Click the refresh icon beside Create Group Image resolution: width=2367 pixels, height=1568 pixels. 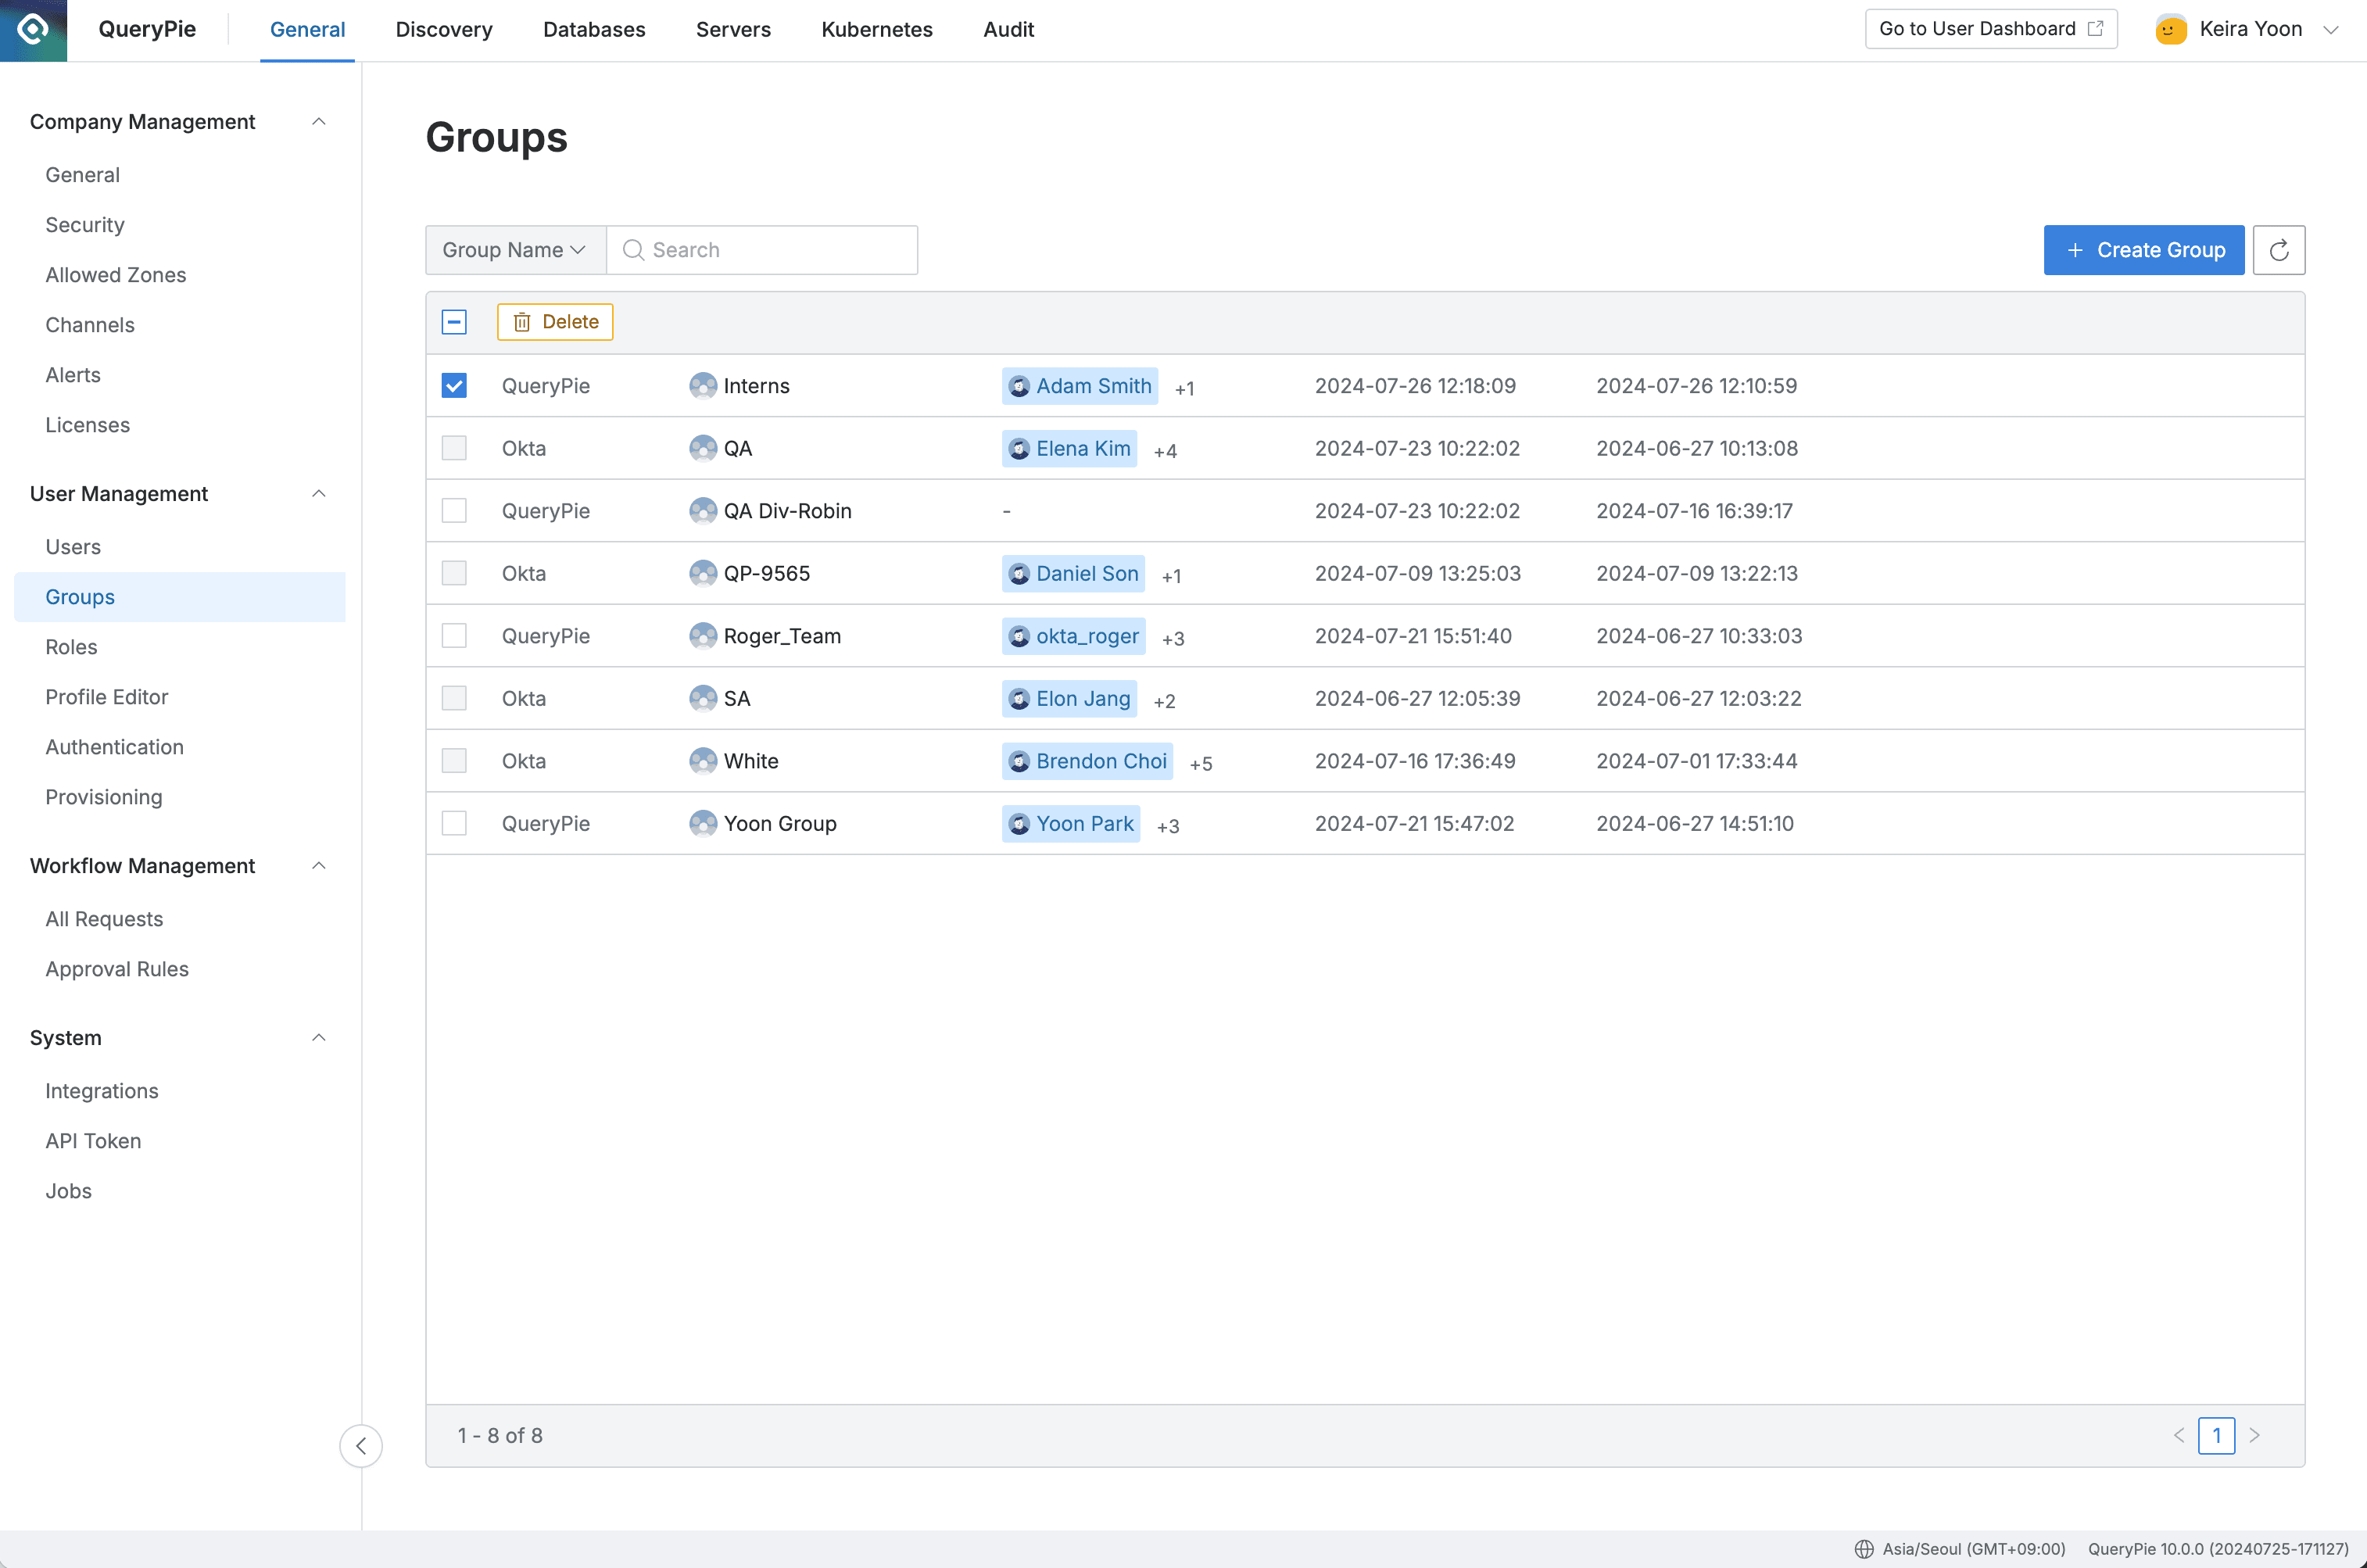[2281, 249]
